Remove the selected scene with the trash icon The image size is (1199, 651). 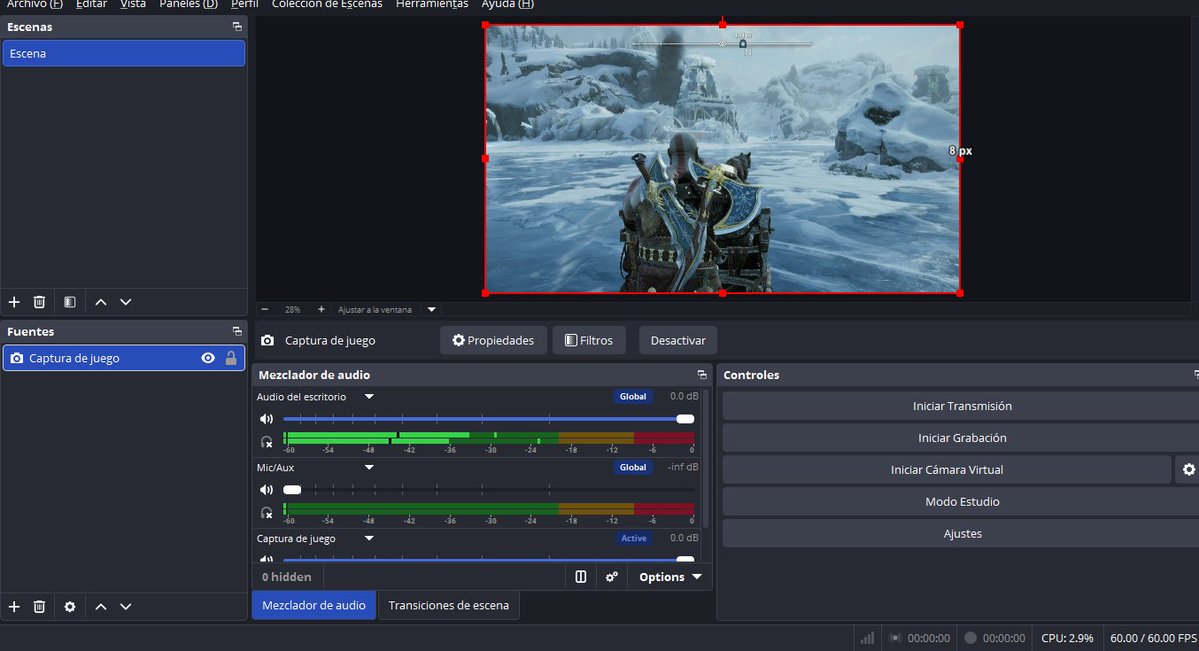39,302
